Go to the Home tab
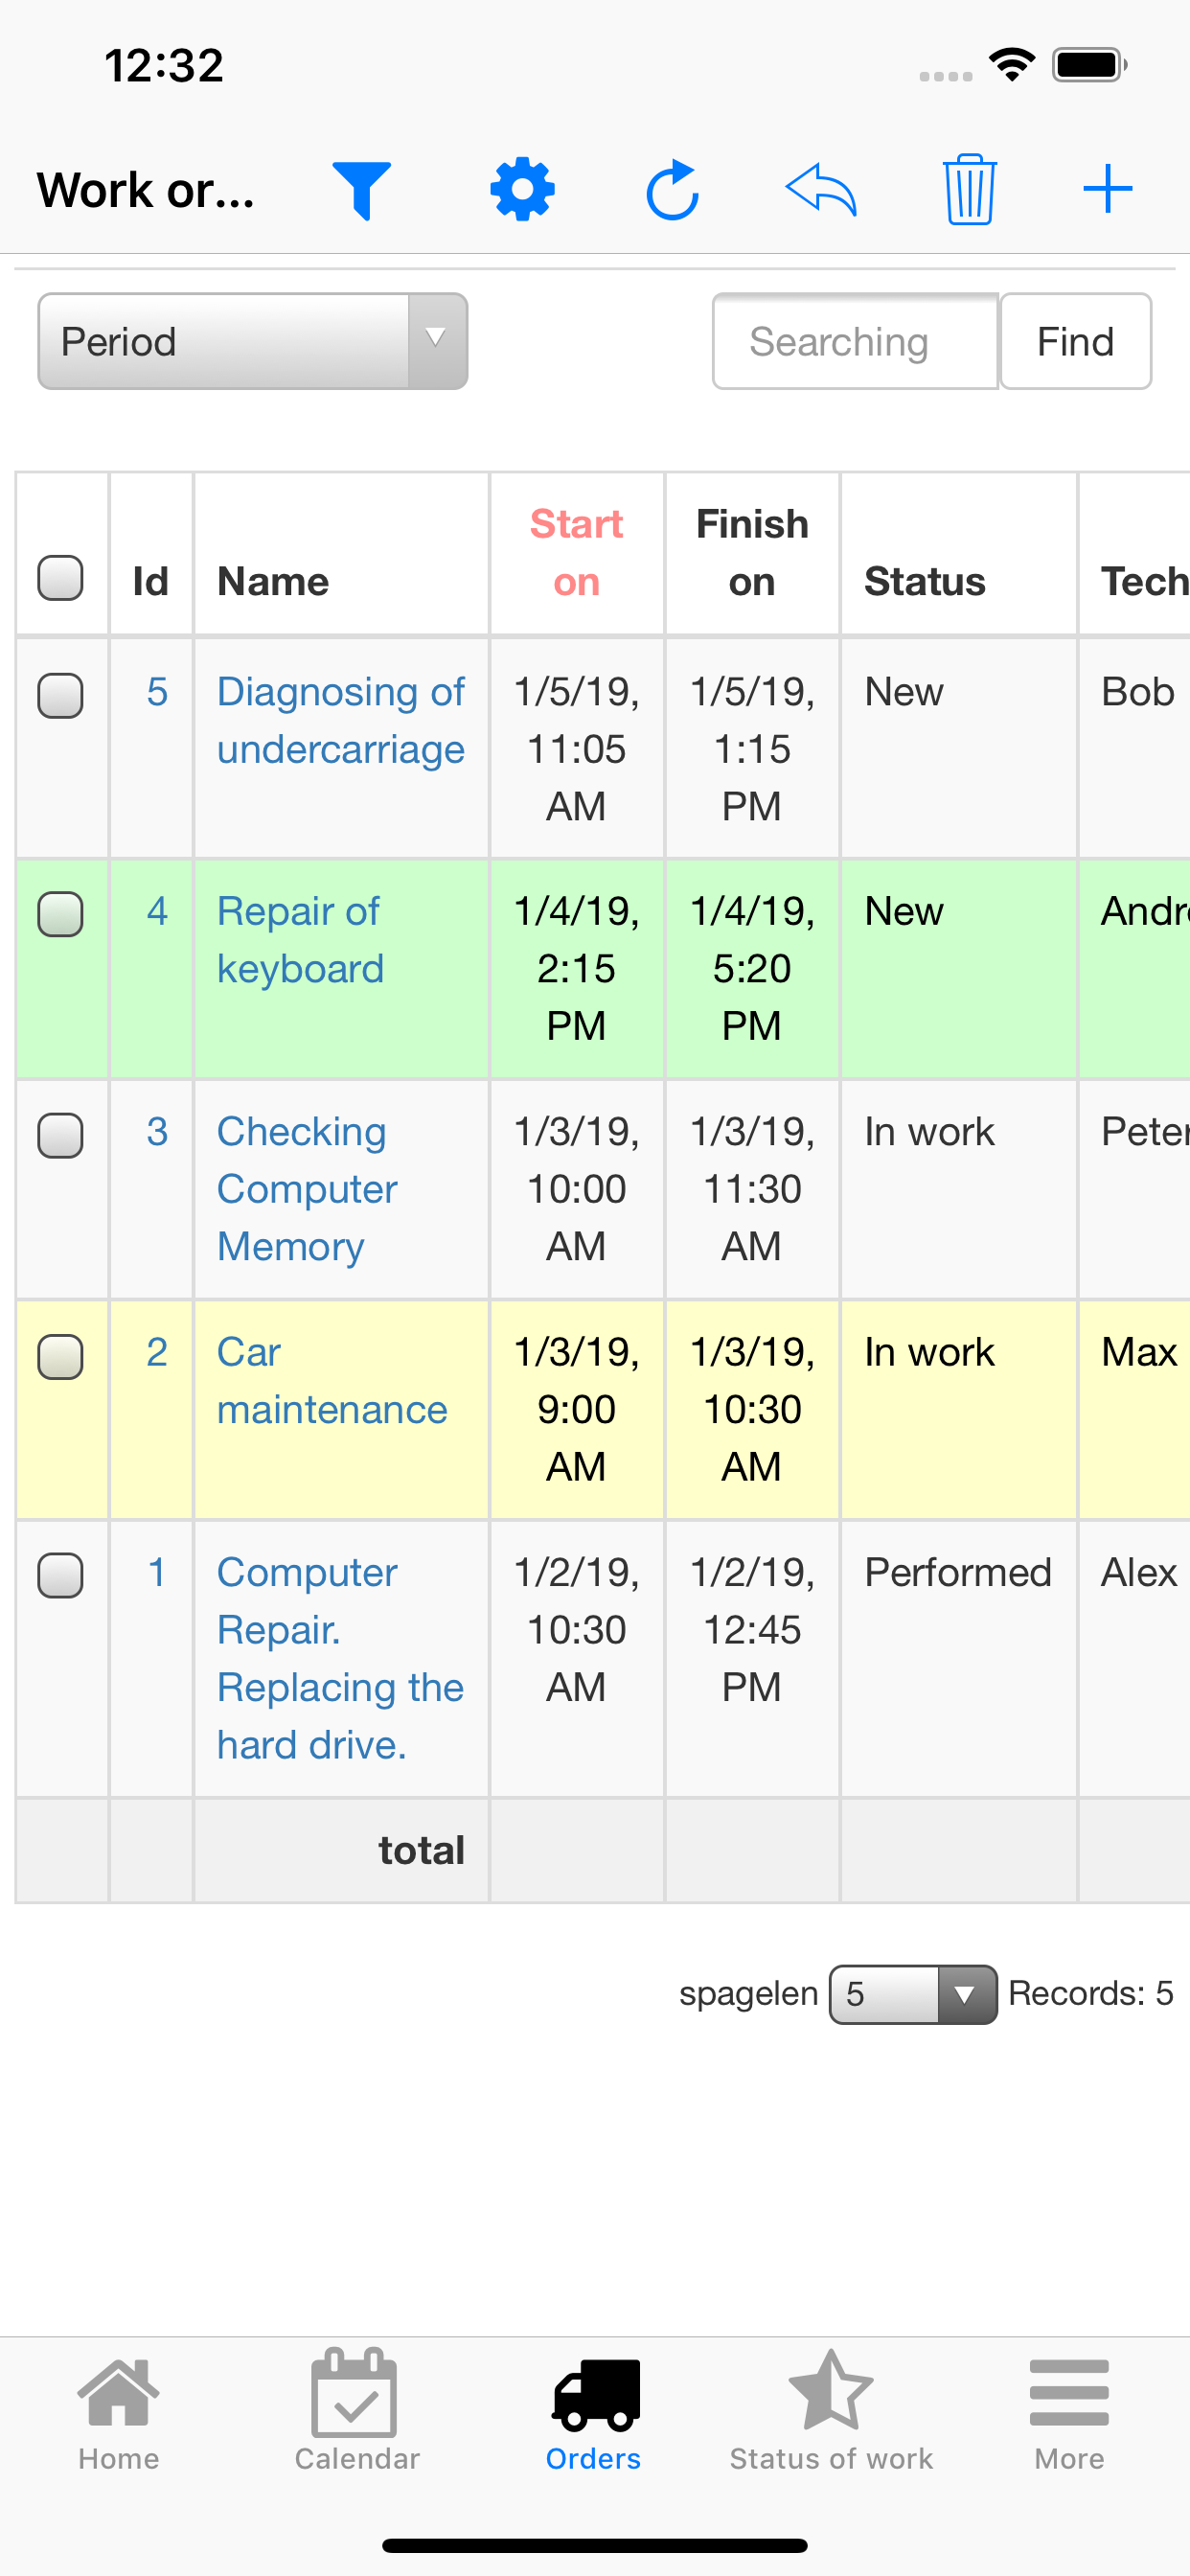Viewport: 1190px width, 2576px height. [x=119, y=2410]
